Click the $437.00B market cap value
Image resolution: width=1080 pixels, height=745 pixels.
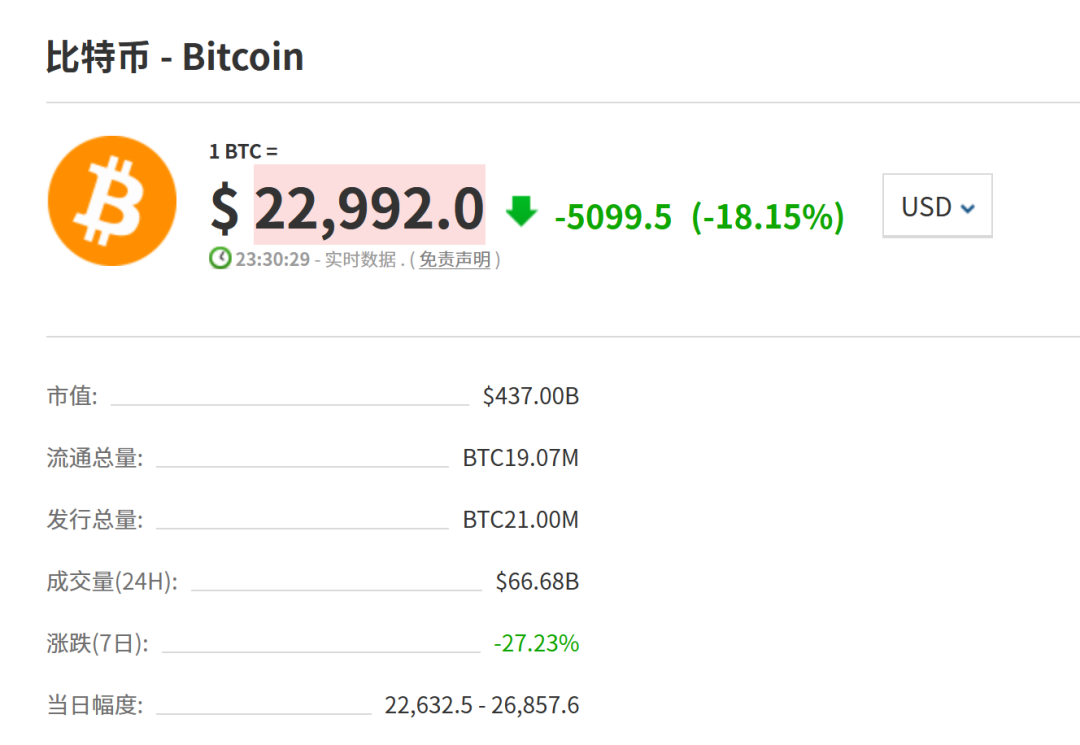pyautogui.click(x=531, y=396)
